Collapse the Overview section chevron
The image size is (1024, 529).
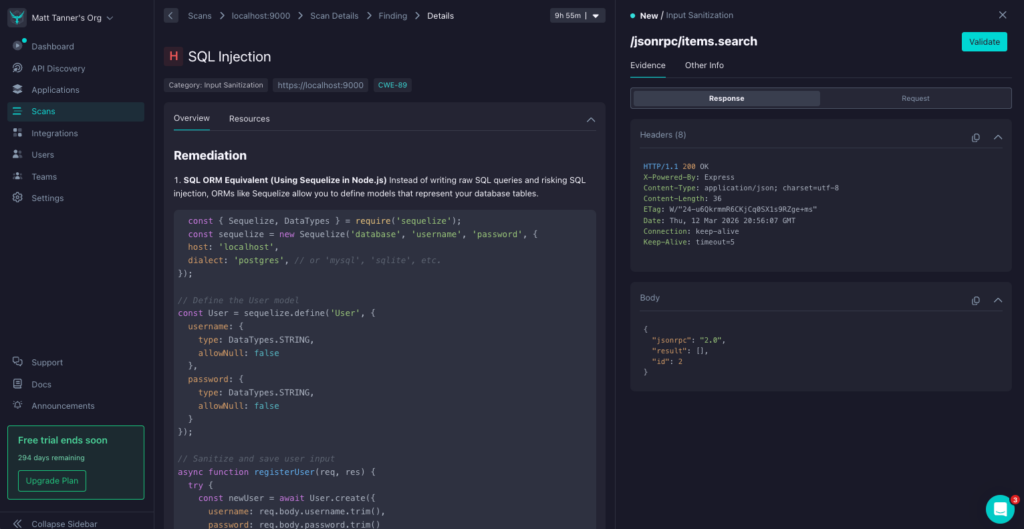(x=591, y=120)
